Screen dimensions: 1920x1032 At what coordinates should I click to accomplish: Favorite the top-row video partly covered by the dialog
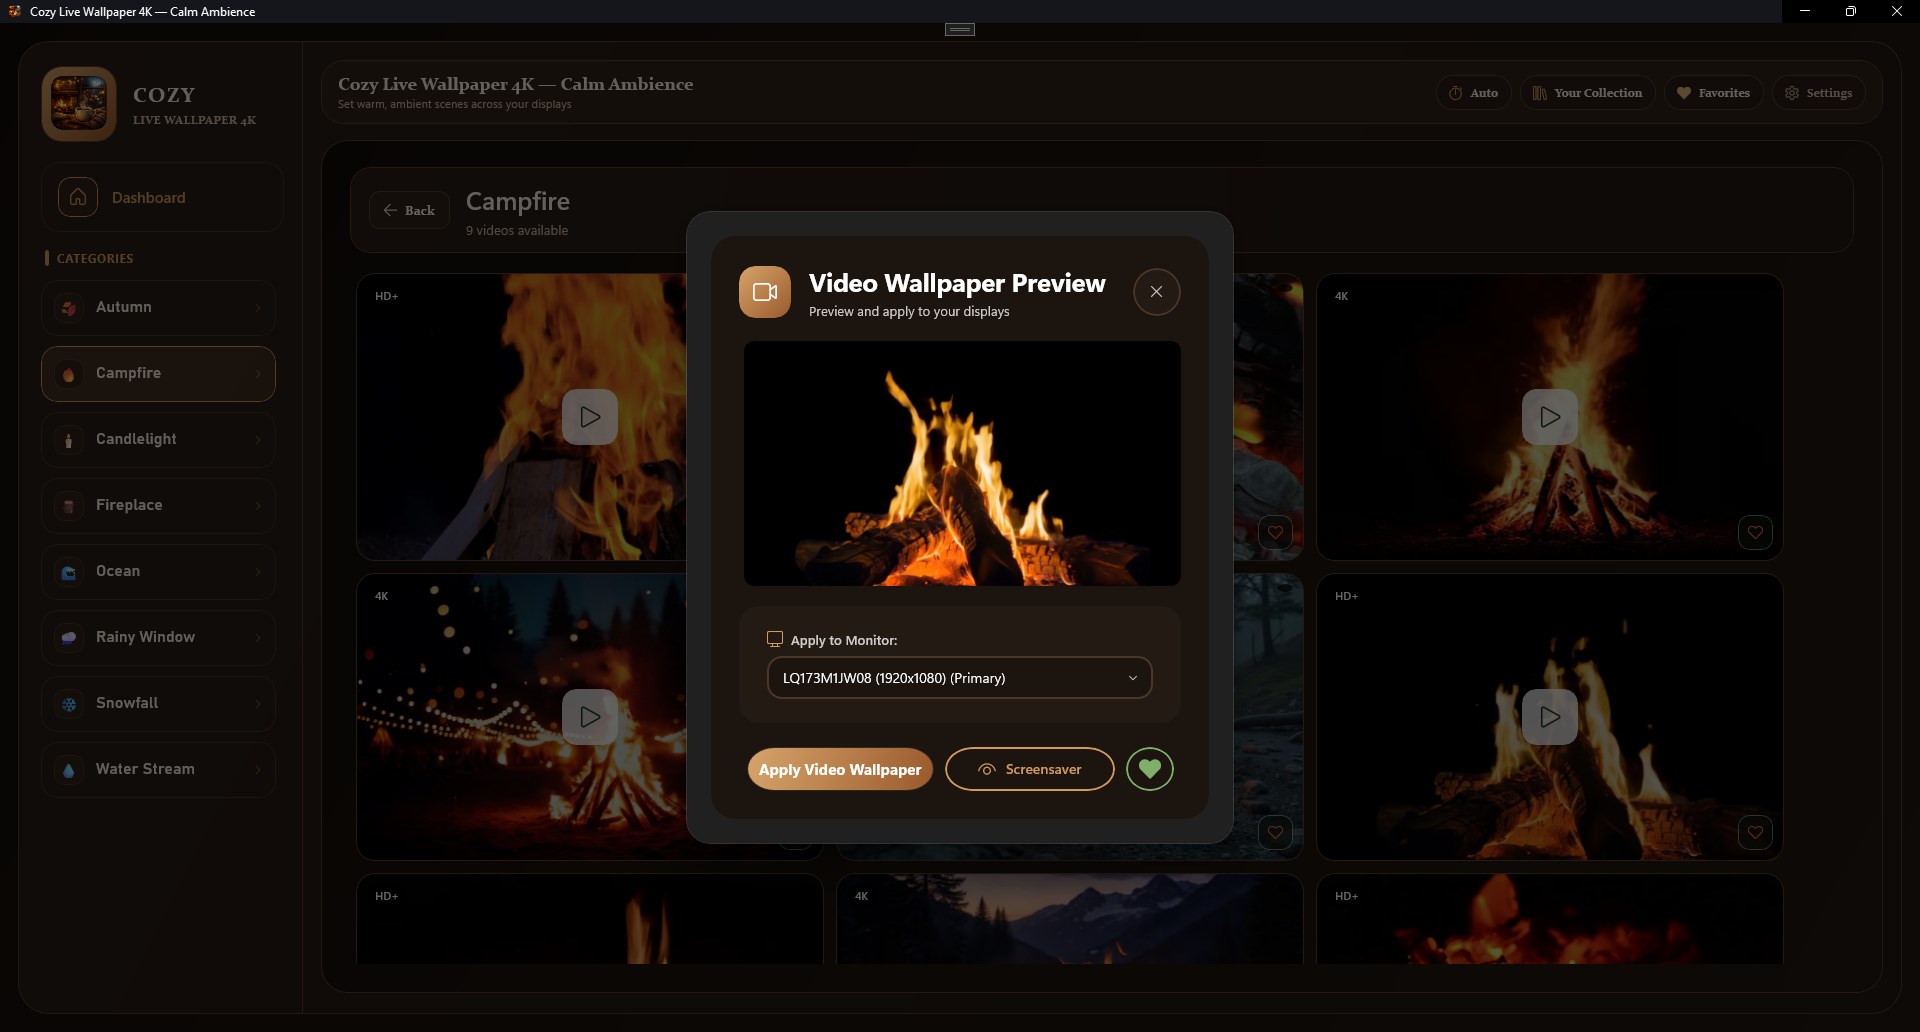point(1275,532)
